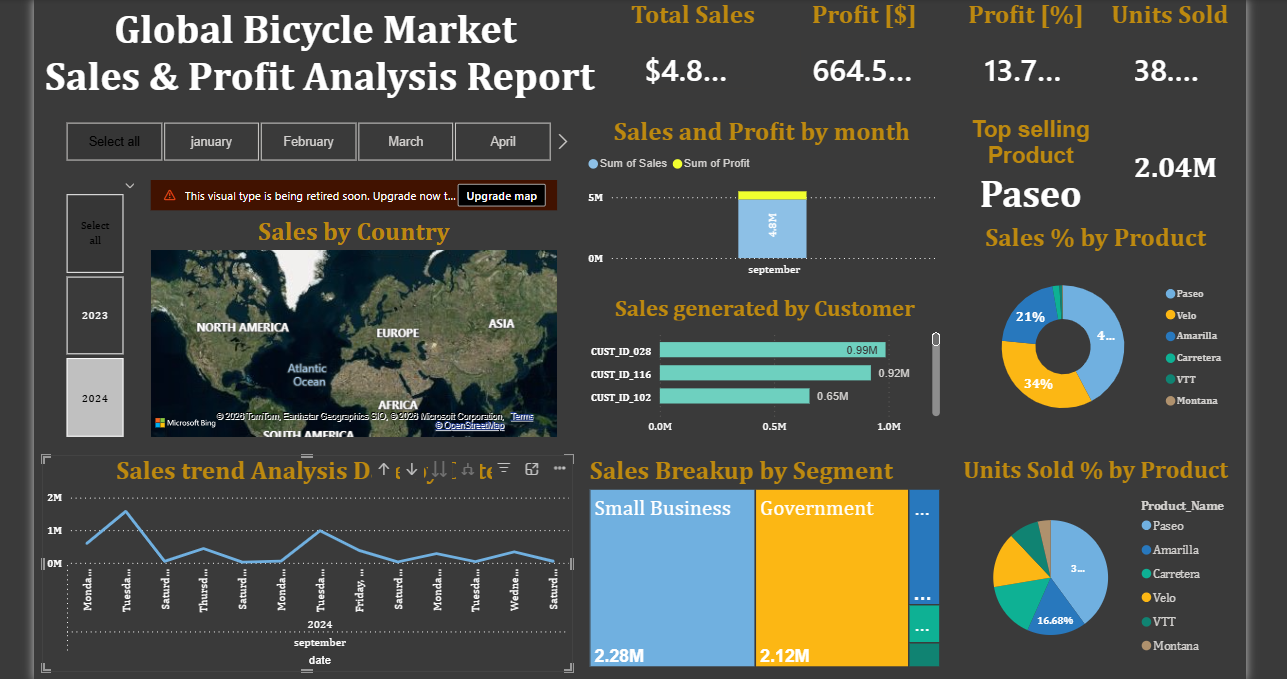Click the drill up arrow icon
This screenshot has height=679, width=1287.
pyautogui.click(x=383, y=469)
